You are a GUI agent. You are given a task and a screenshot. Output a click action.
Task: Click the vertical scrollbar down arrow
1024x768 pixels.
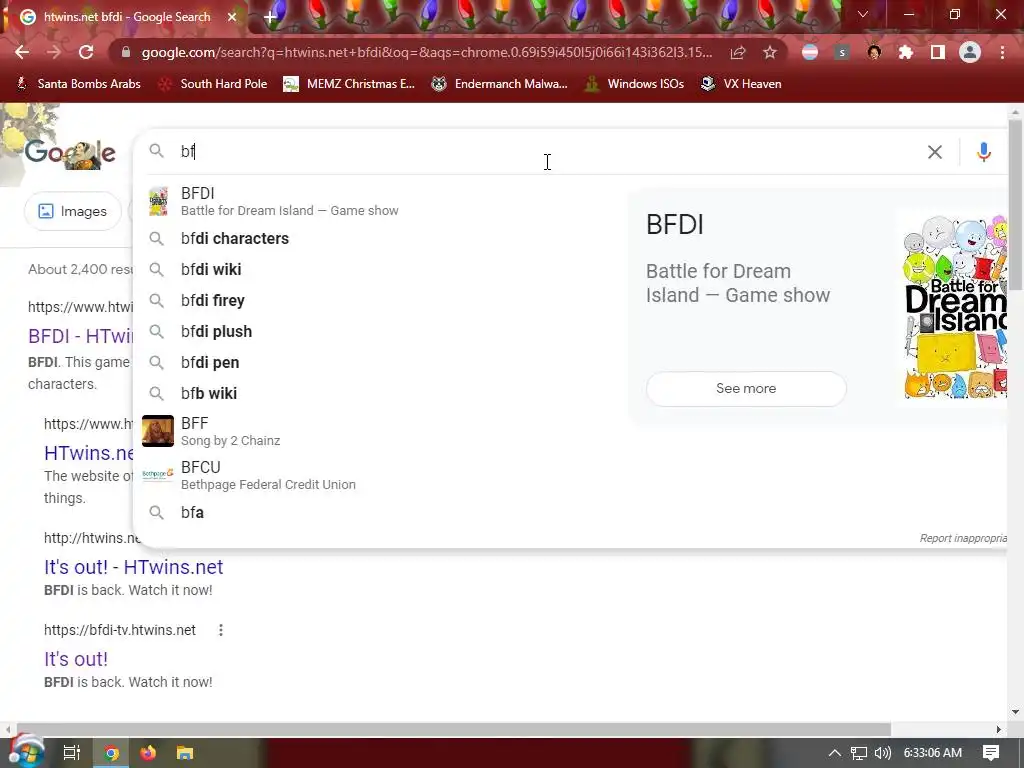pyautogui.click(x=1015, y=711)
